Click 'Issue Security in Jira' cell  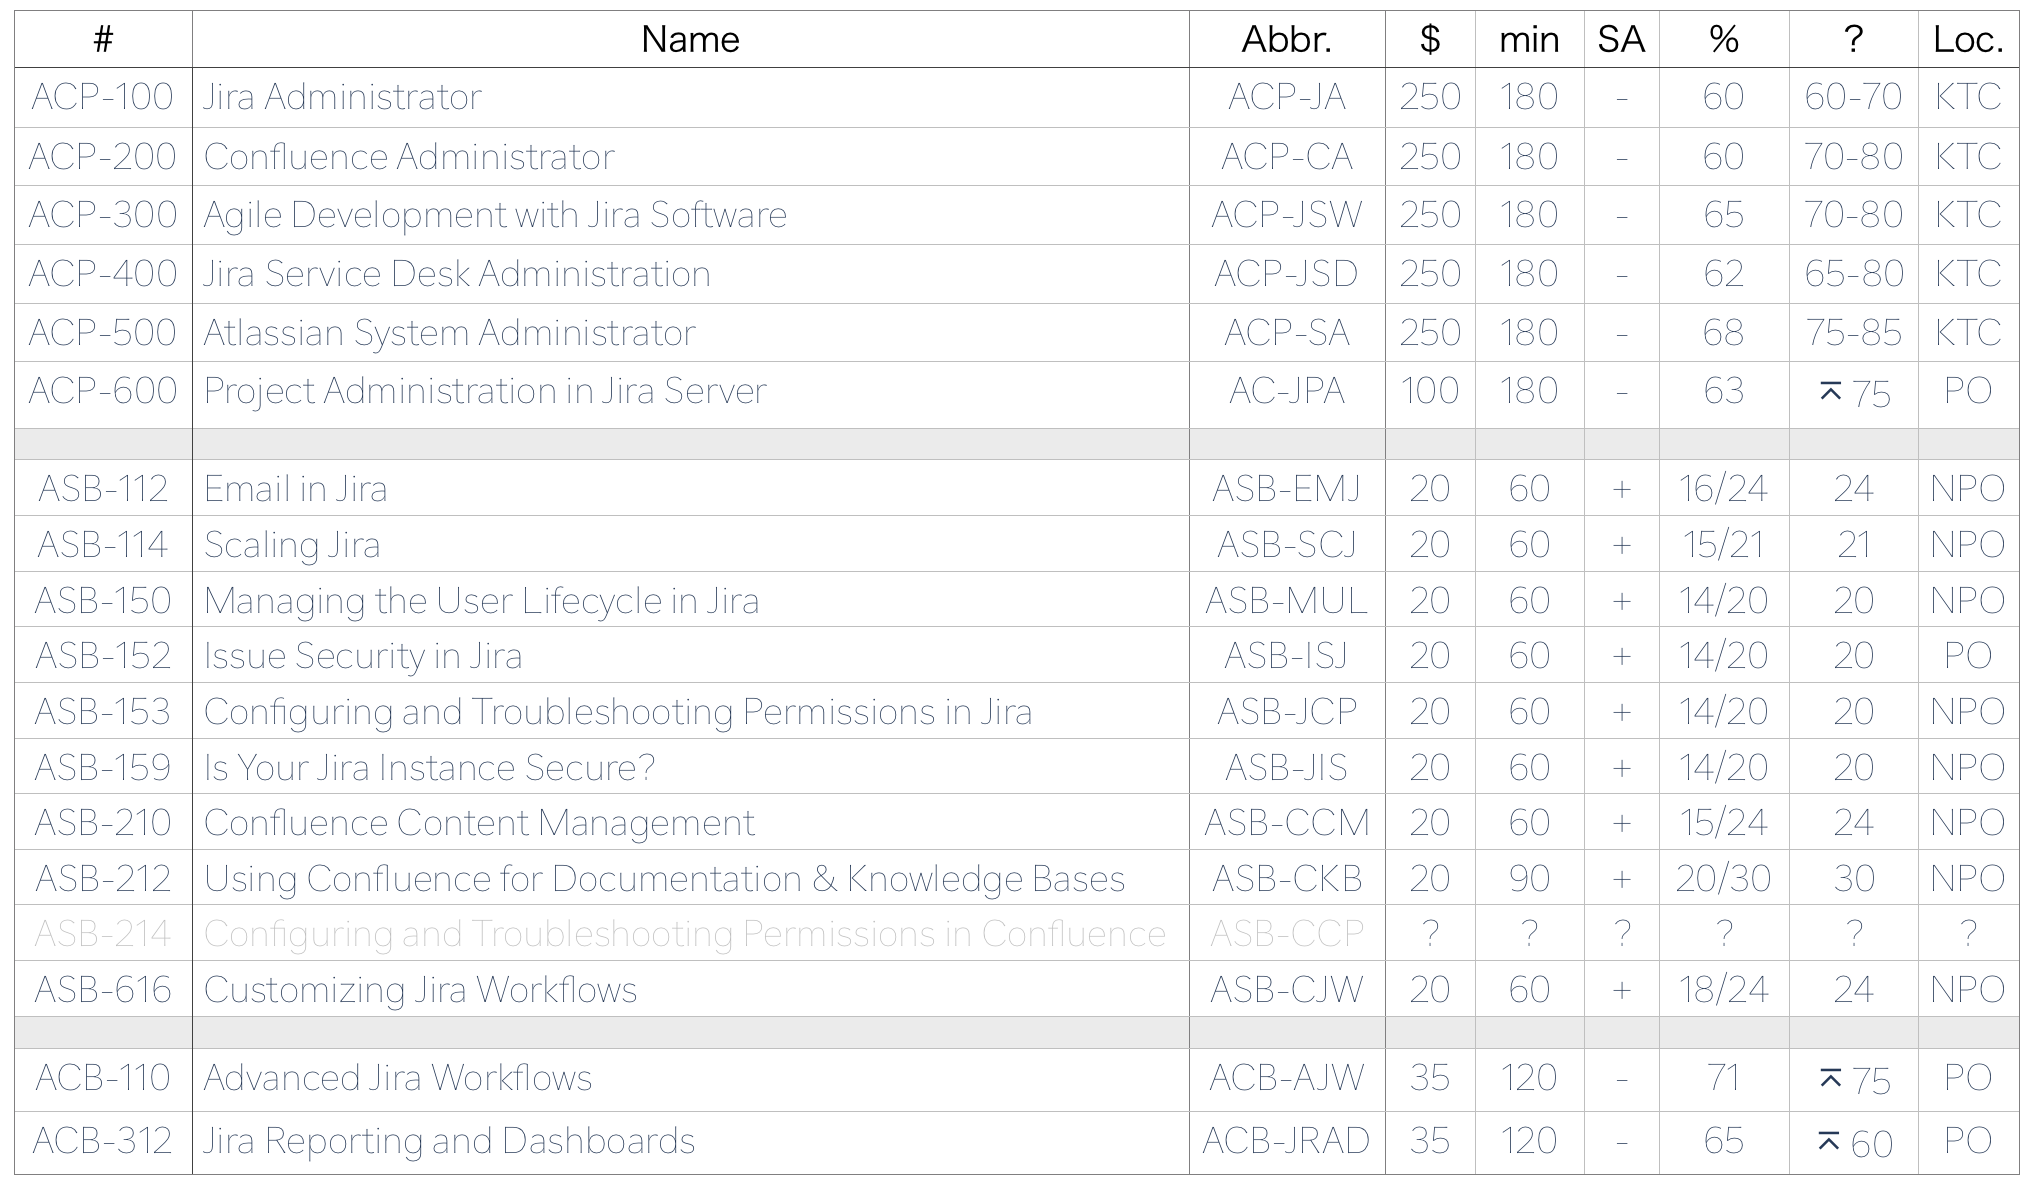pos(690,655)
